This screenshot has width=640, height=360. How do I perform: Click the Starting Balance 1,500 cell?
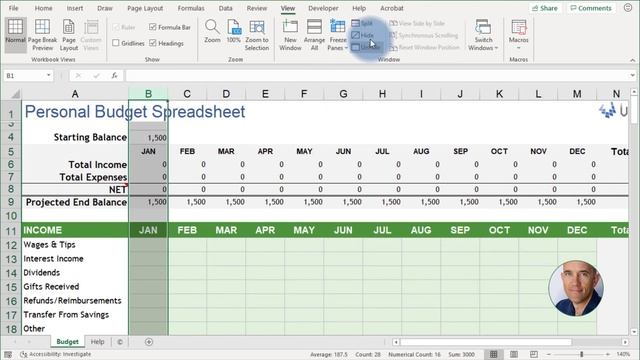(148, 138)
